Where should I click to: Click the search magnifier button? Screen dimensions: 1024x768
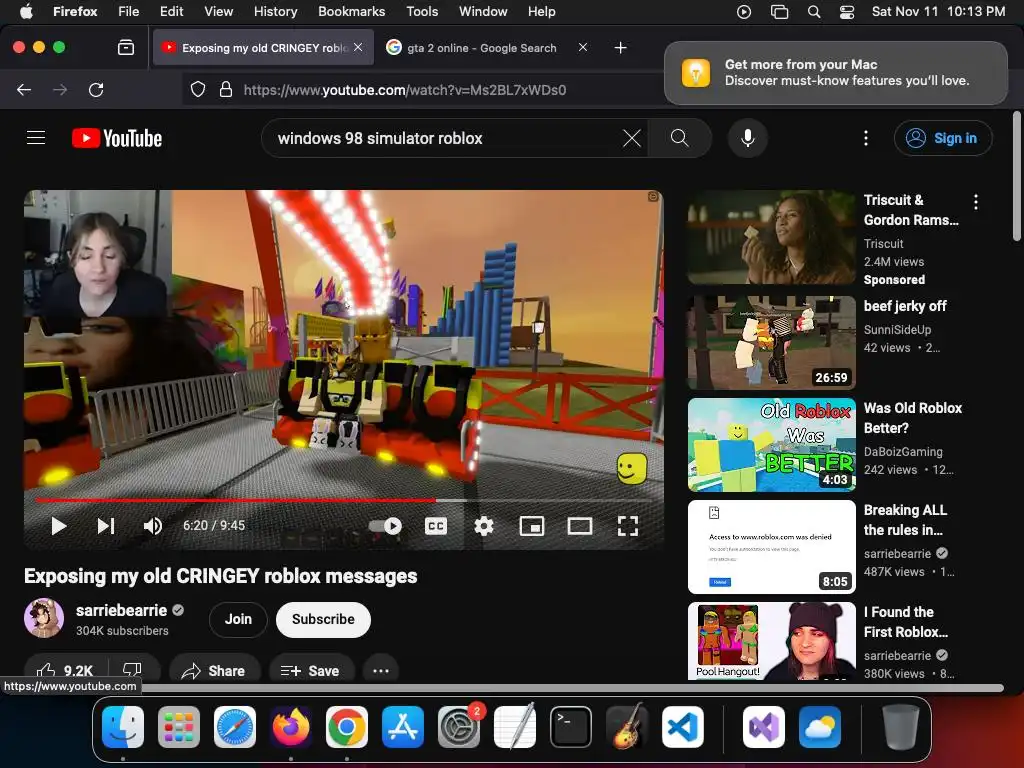tap(679, 138)
